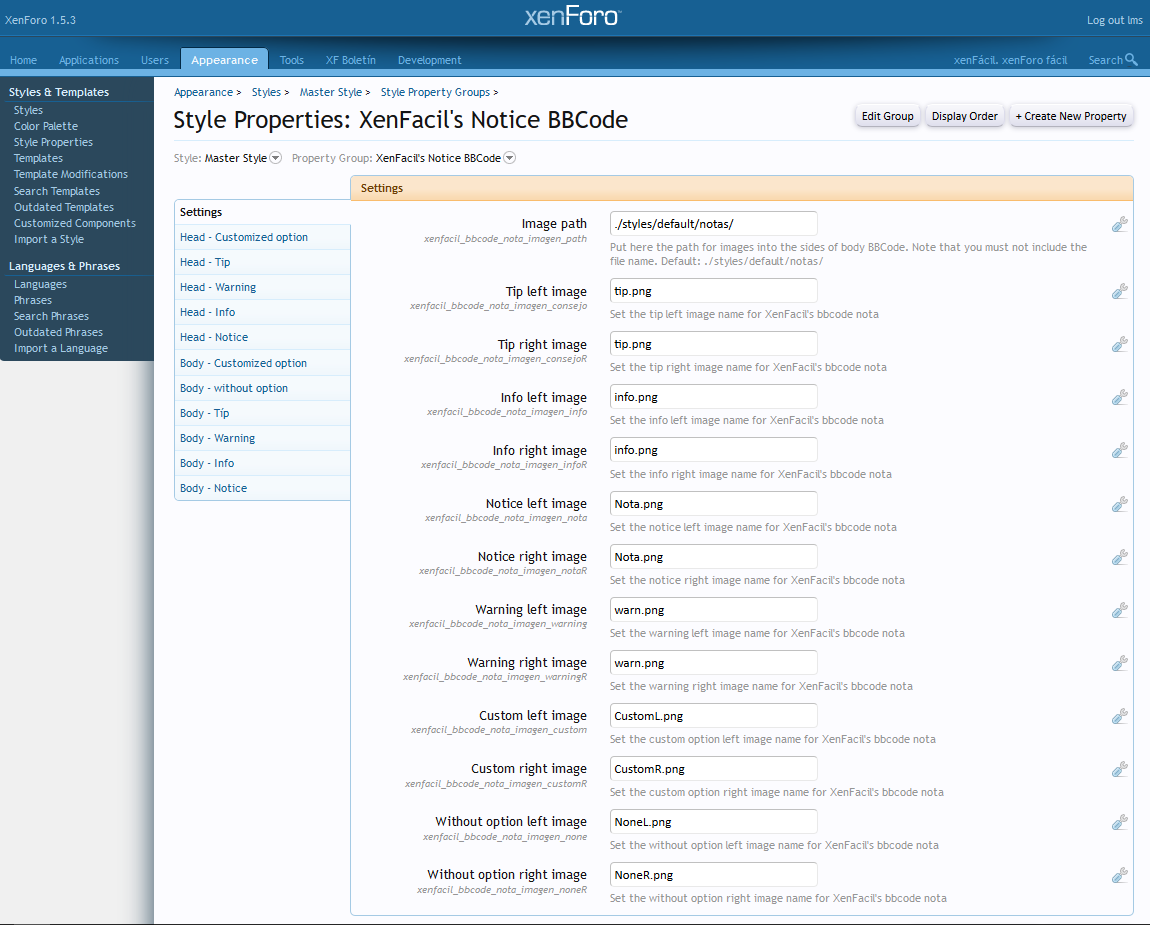Click the Display Order button
The height and width of the screenshot is (925, 1150).
(x=964, y=116)
